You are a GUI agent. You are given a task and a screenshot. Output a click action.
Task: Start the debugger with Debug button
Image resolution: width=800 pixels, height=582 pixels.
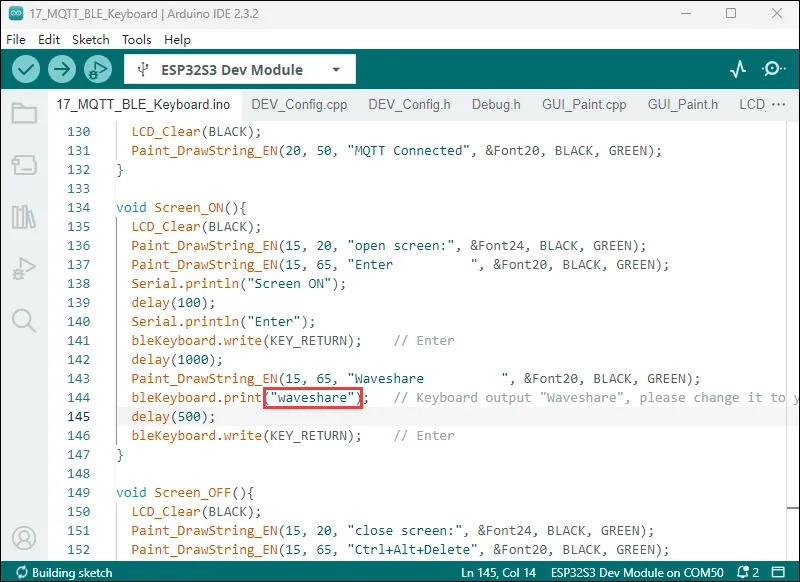98,69
